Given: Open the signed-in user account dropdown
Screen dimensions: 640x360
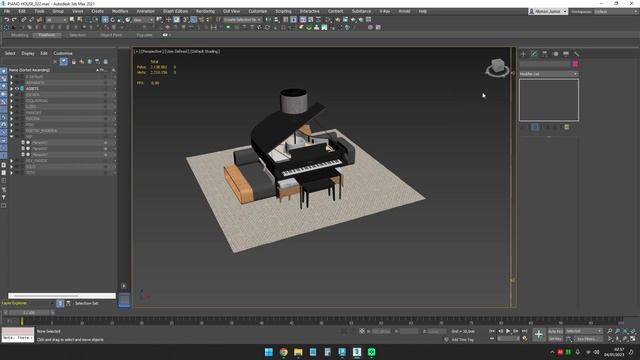Looking at the screenshot, I should click(548, 11).
